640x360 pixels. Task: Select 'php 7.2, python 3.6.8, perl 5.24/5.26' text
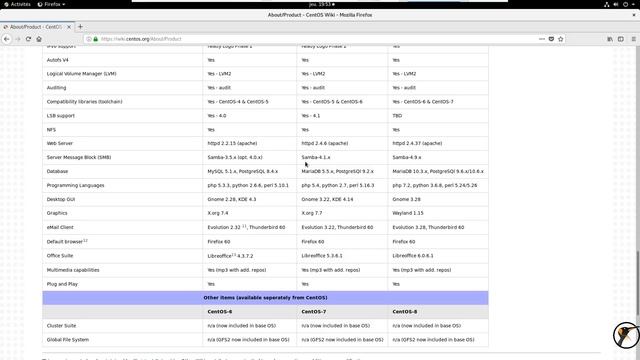pyautogui.click(x=435, y=185)
